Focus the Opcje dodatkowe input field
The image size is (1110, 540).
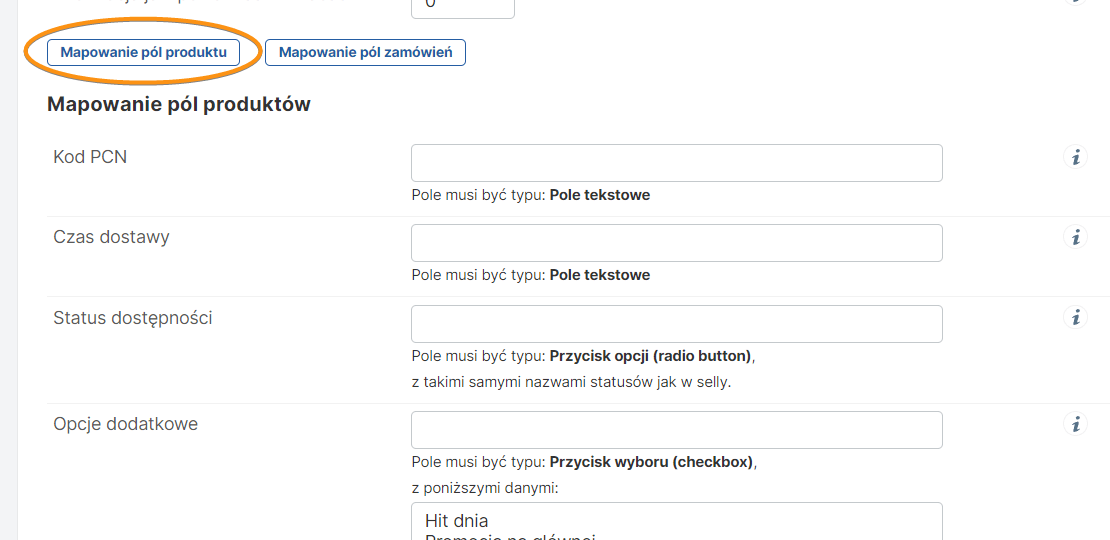click(676, 430)
